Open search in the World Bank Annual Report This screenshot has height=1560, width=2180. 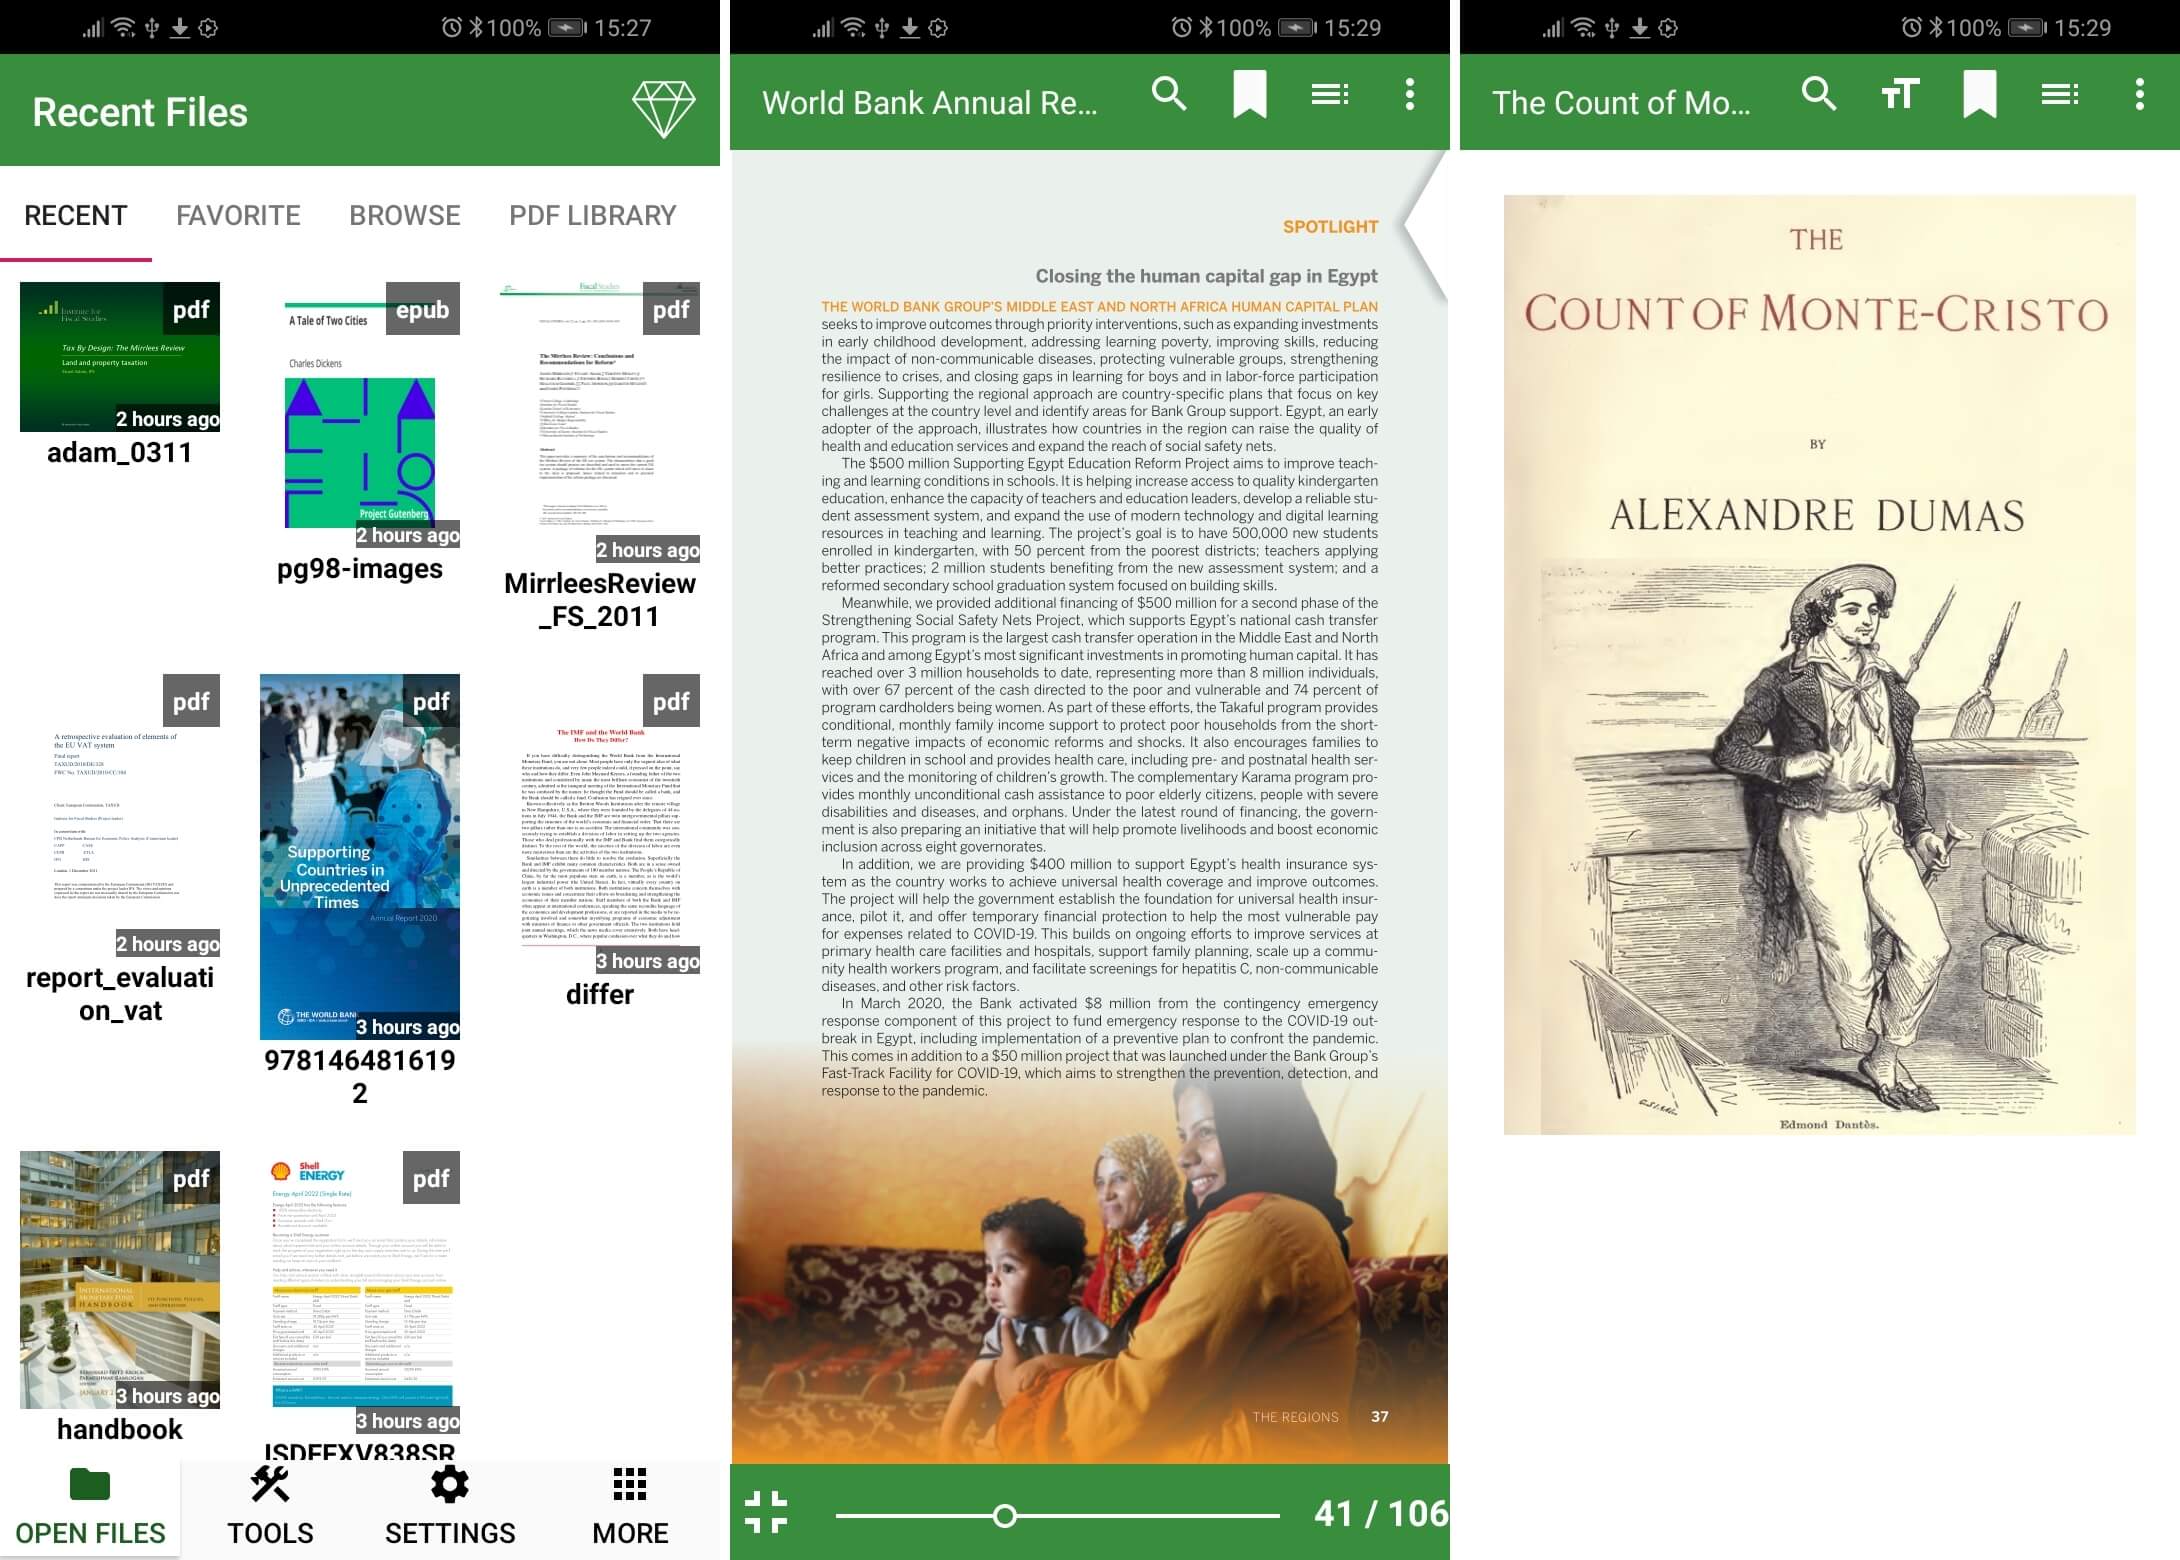point(1169,95)
